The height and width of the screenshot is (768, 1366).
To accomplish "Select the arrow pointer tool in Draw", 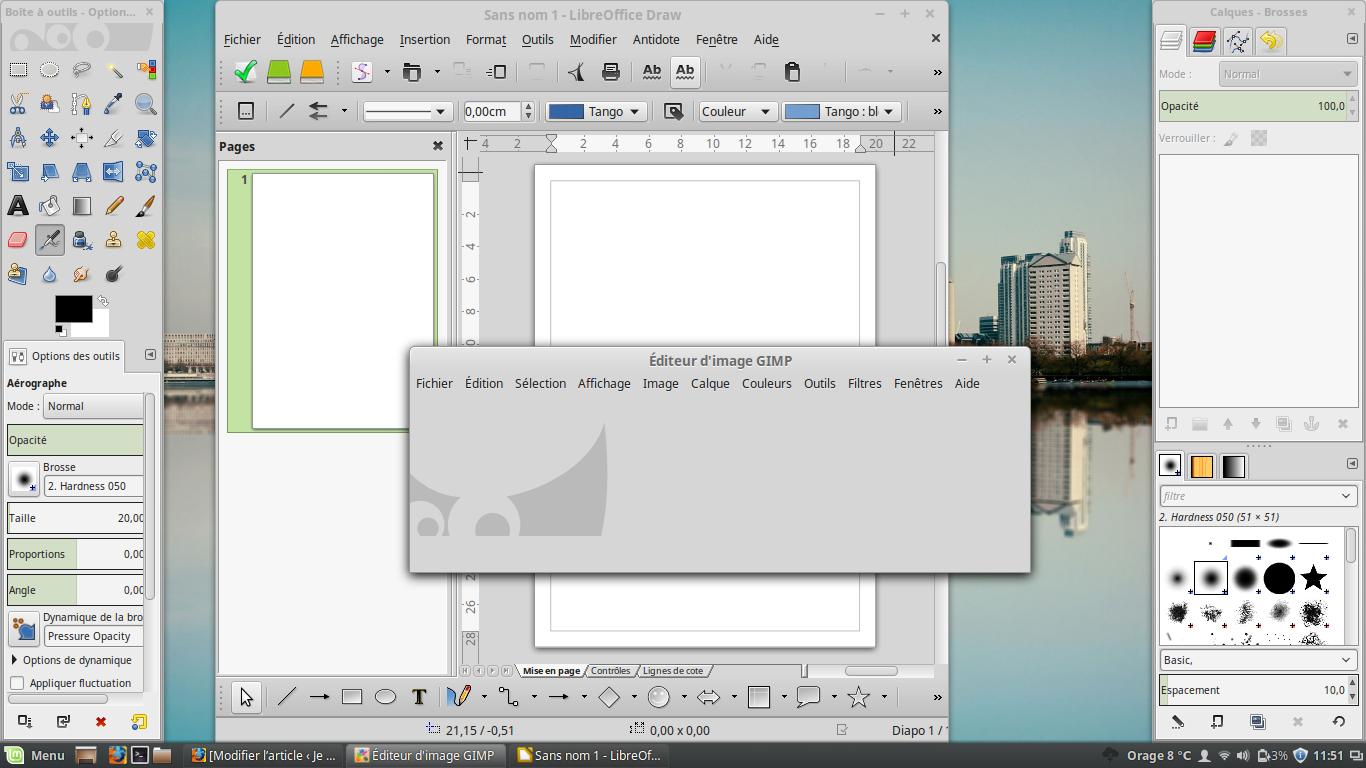I will (246, 697).
